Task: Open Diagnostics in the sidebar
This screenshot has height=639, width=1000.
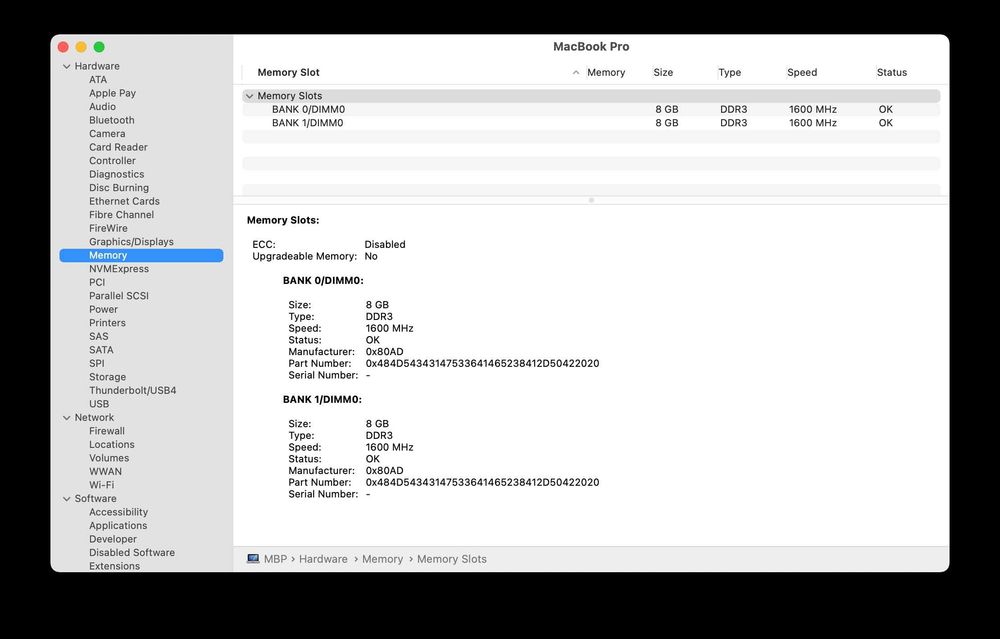Action: 117,174
